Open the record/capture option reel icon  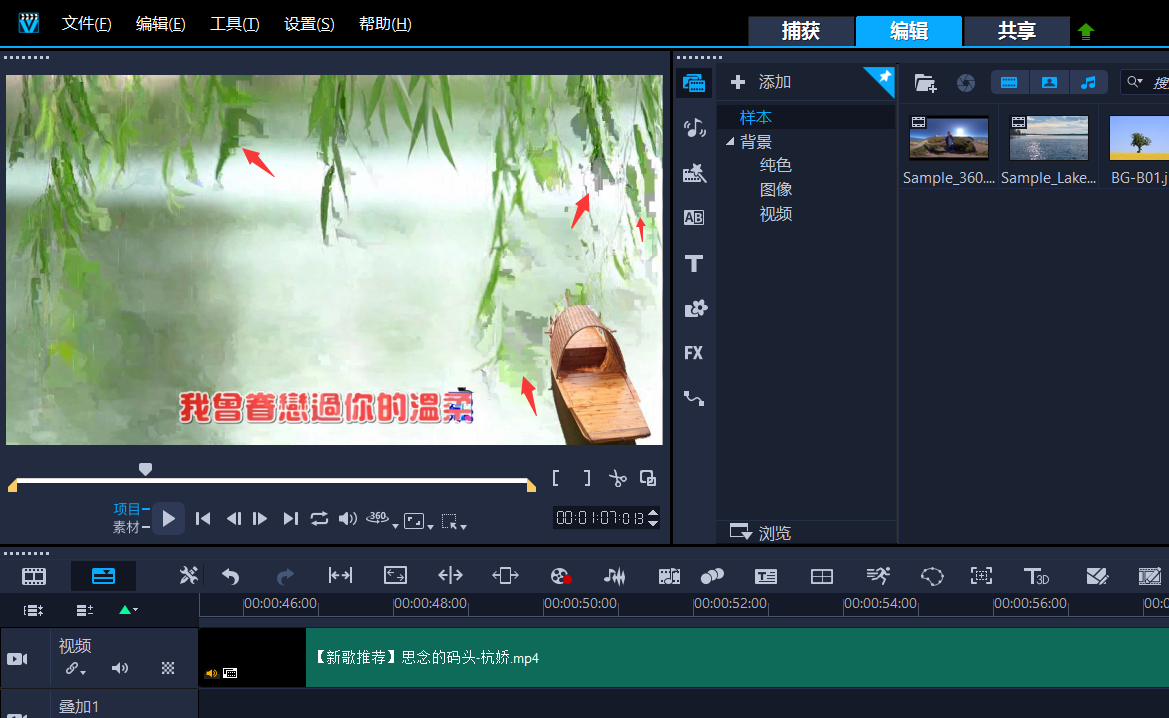point(560,576)
